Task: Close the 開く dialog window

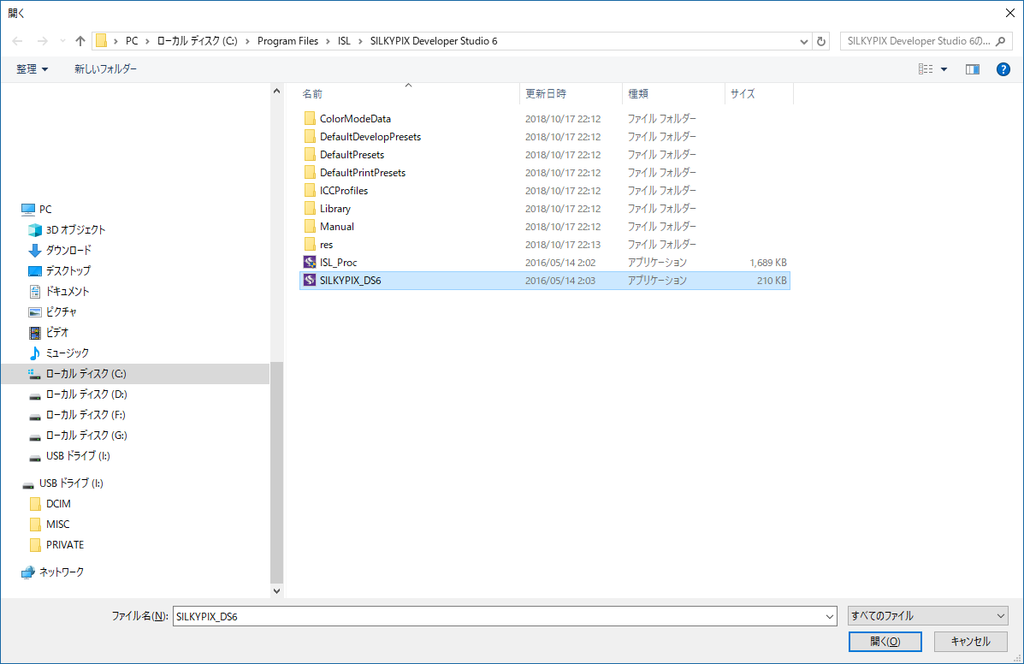Action: coord(1009,12)
